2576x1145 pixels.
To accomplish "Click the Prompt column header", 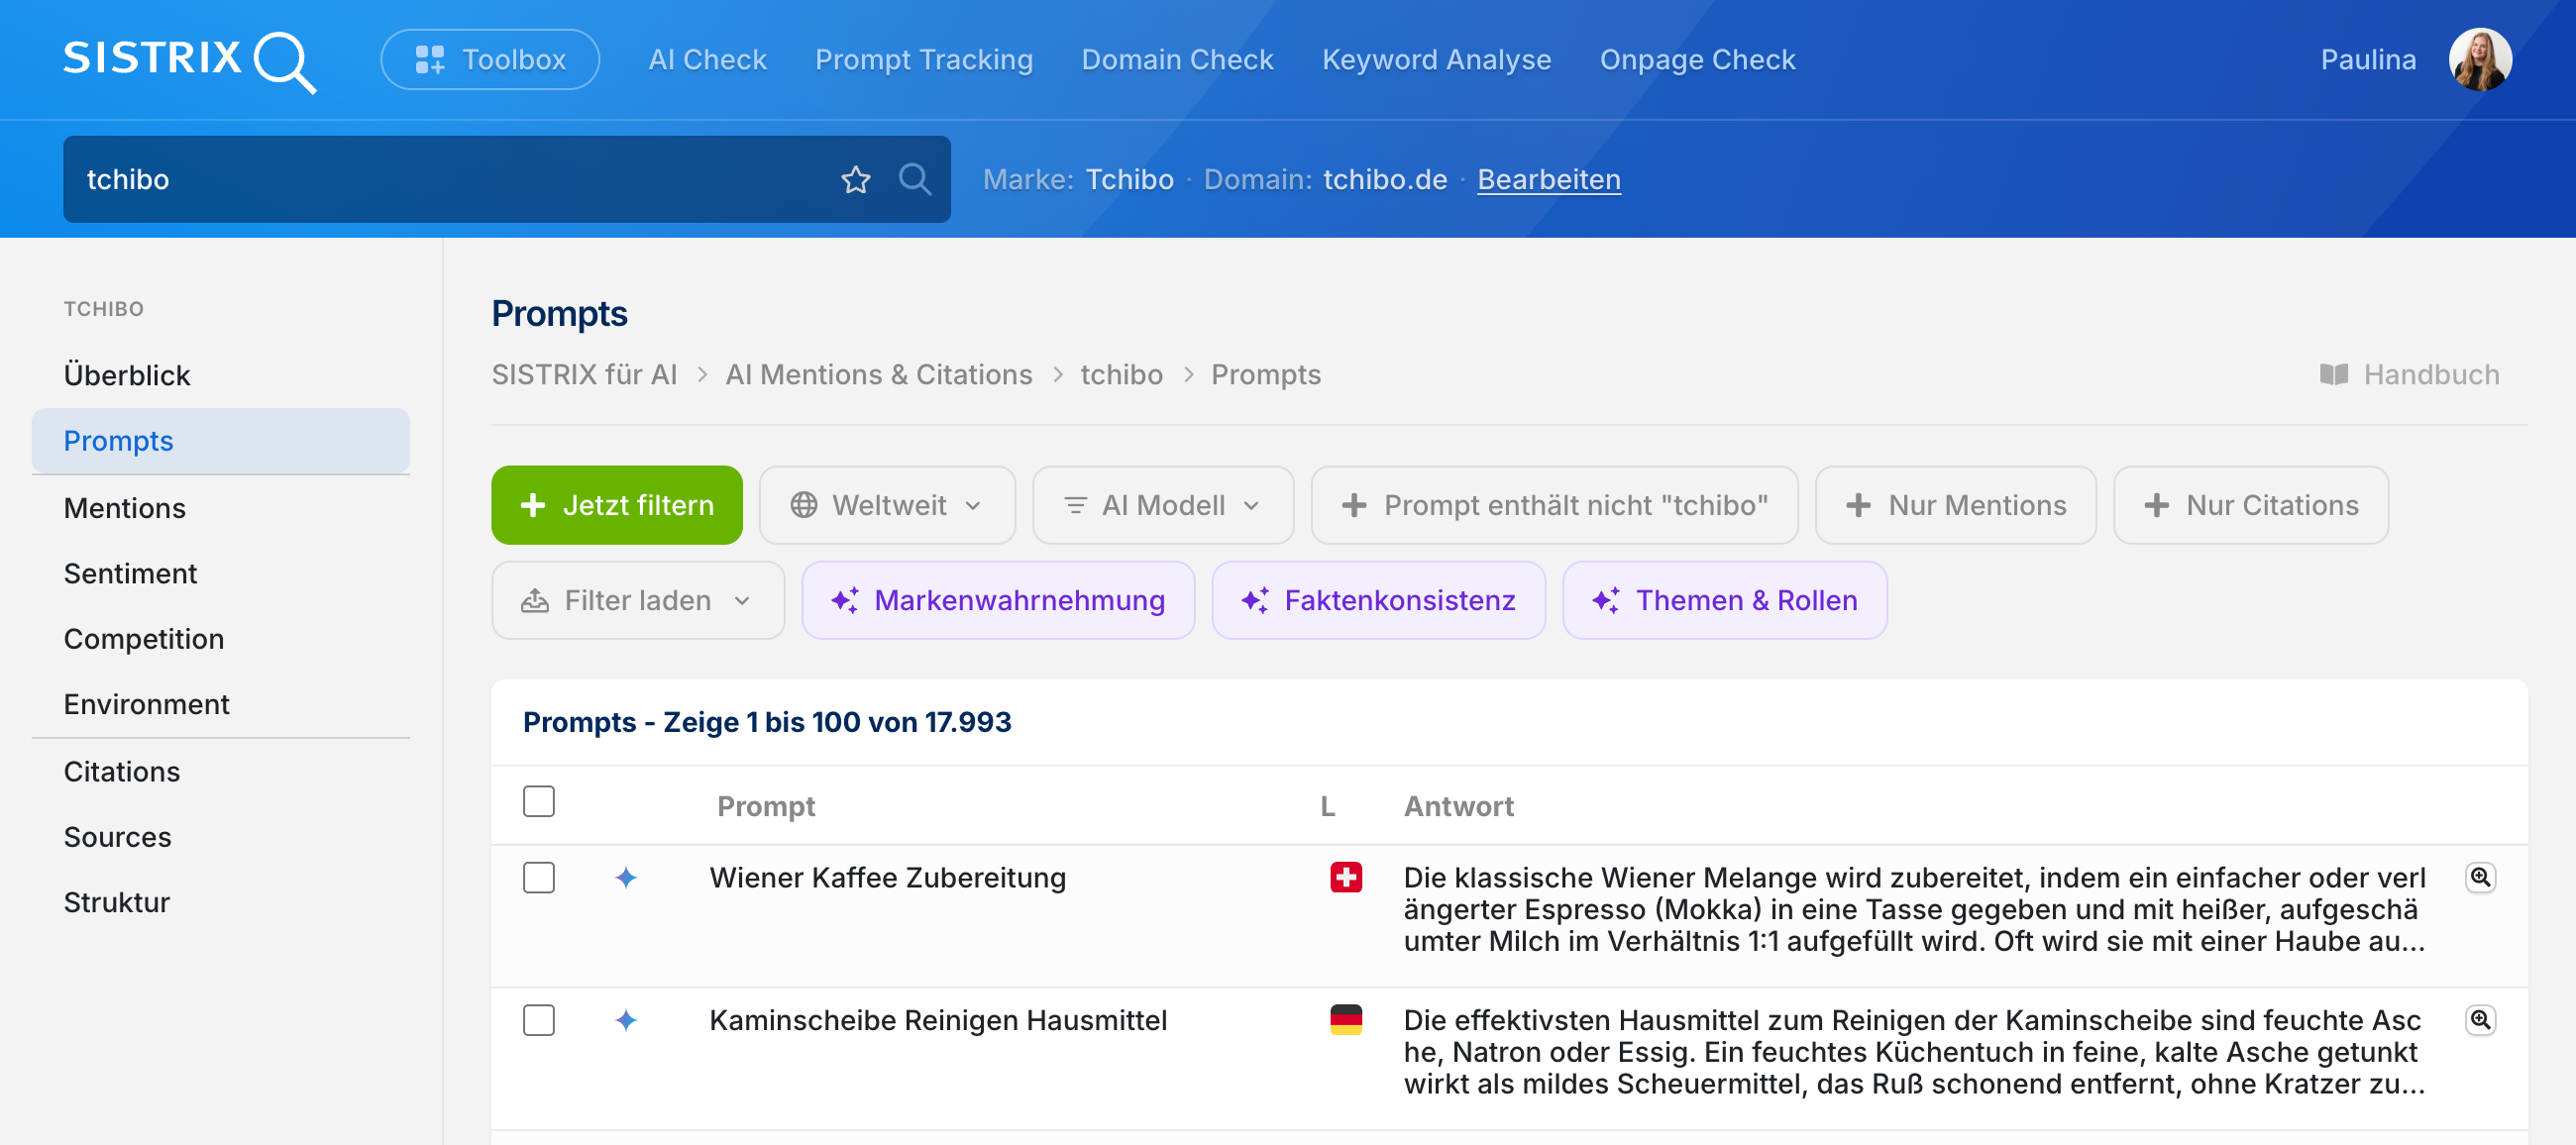I will [x=766, y=806].
